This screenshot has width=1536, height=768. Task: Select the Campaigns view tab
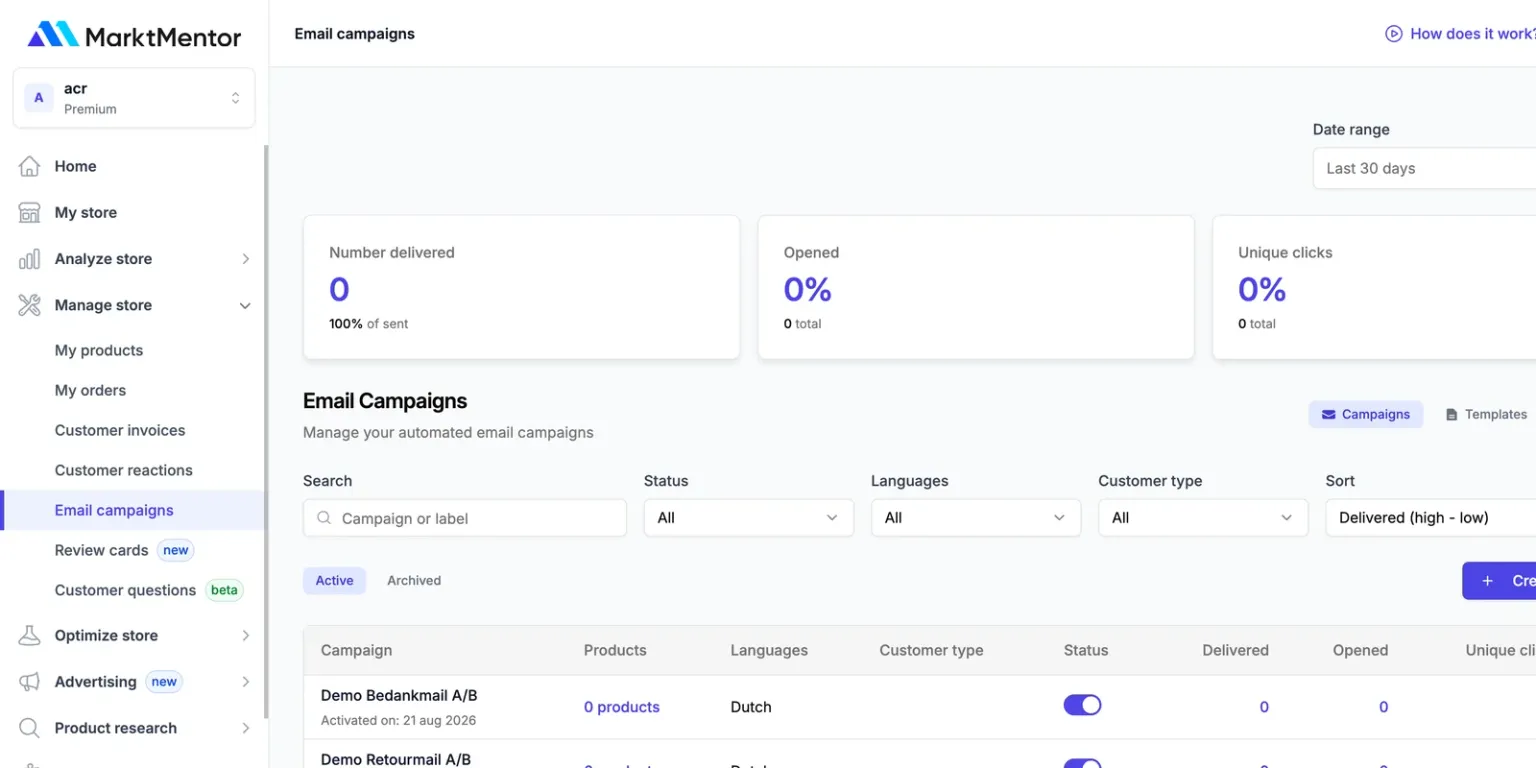(x=1365, y=414)
